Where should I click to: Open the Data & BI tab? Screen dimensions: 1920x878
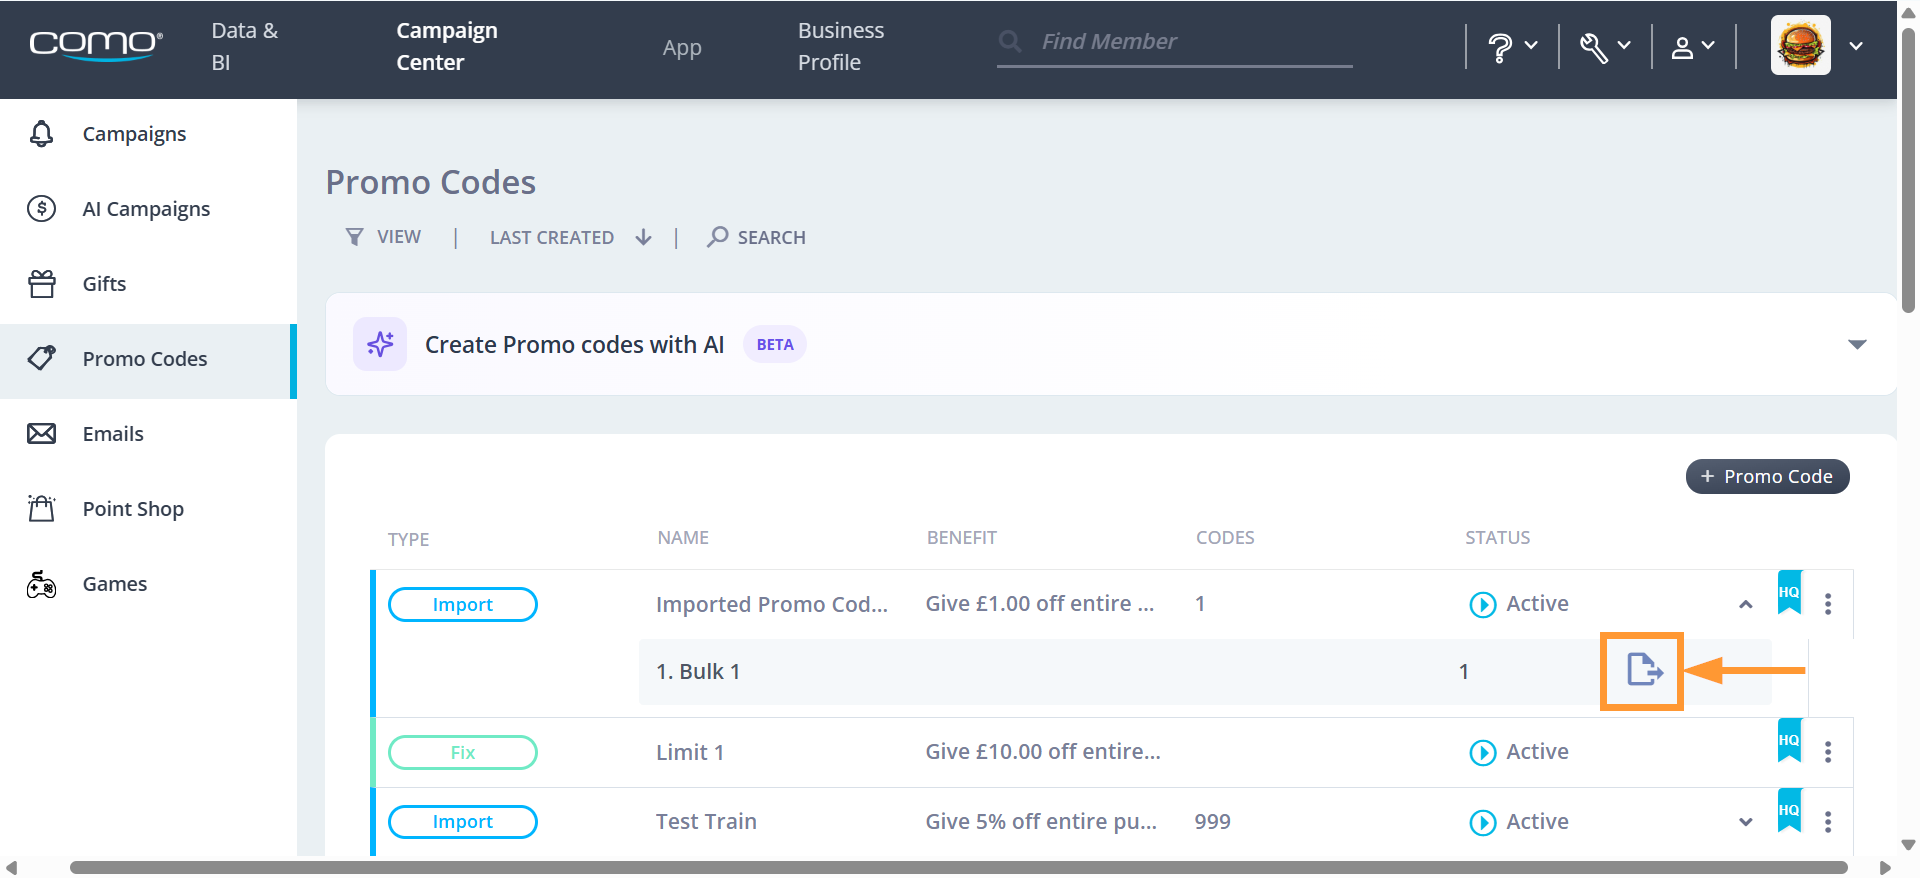245,46
